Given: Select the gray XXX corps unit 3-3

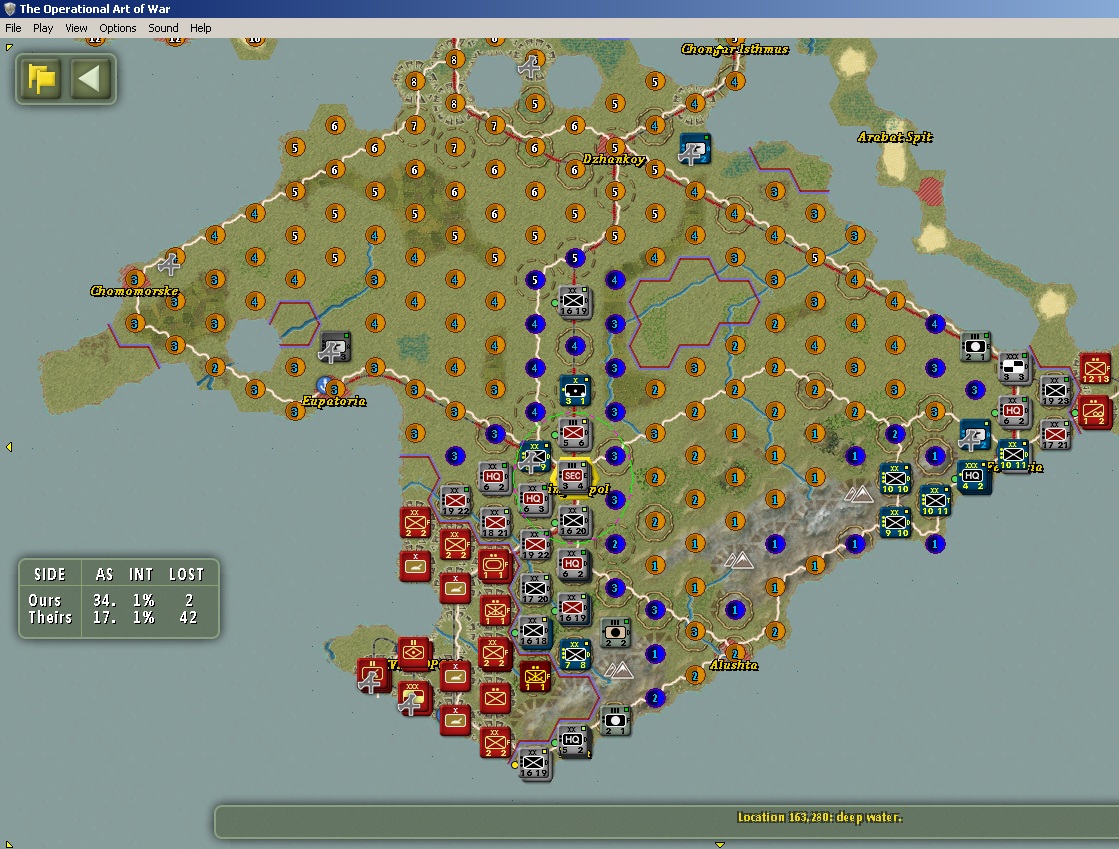Looking at the screenshot, I should coord(1013,367).
